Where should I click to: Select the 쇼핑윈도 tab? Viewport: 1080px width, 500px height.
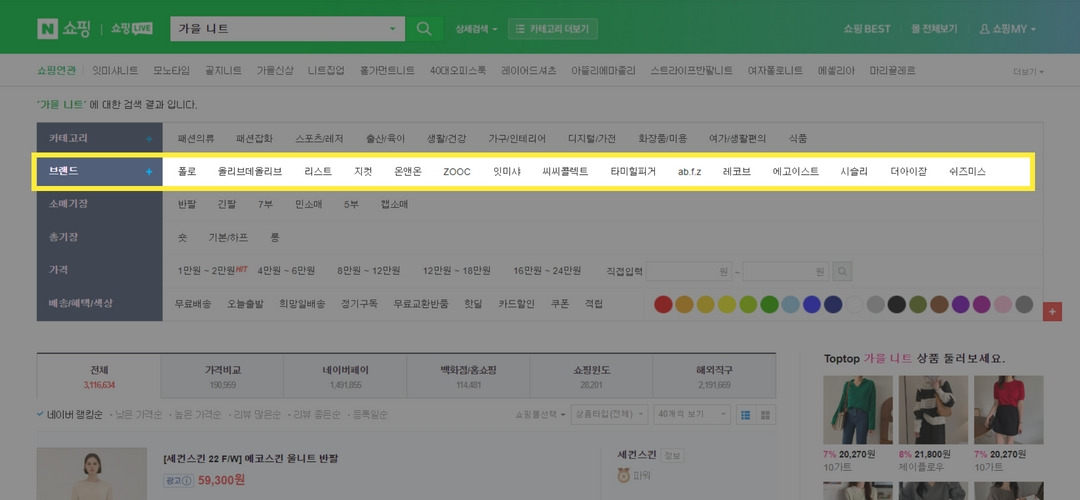(592, 376)
